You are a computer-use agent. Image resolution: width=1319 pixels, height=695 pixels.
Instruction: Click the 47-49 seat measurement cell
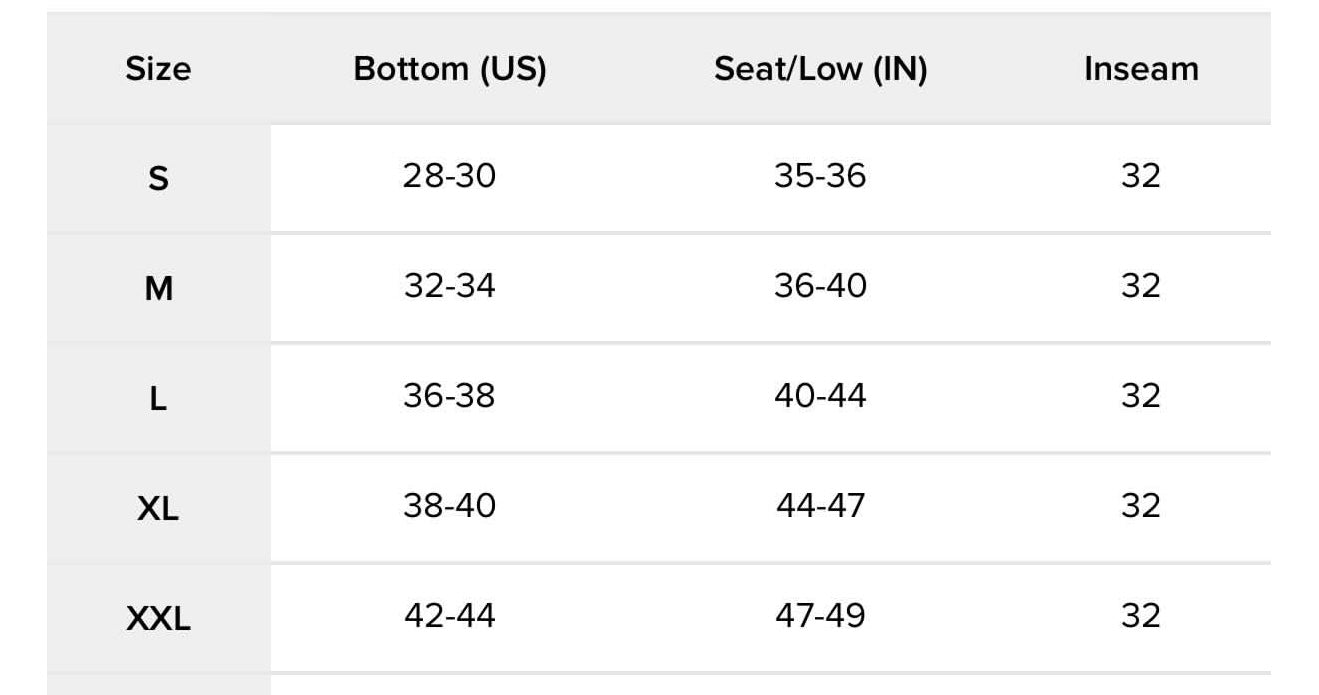click(820, 616)
